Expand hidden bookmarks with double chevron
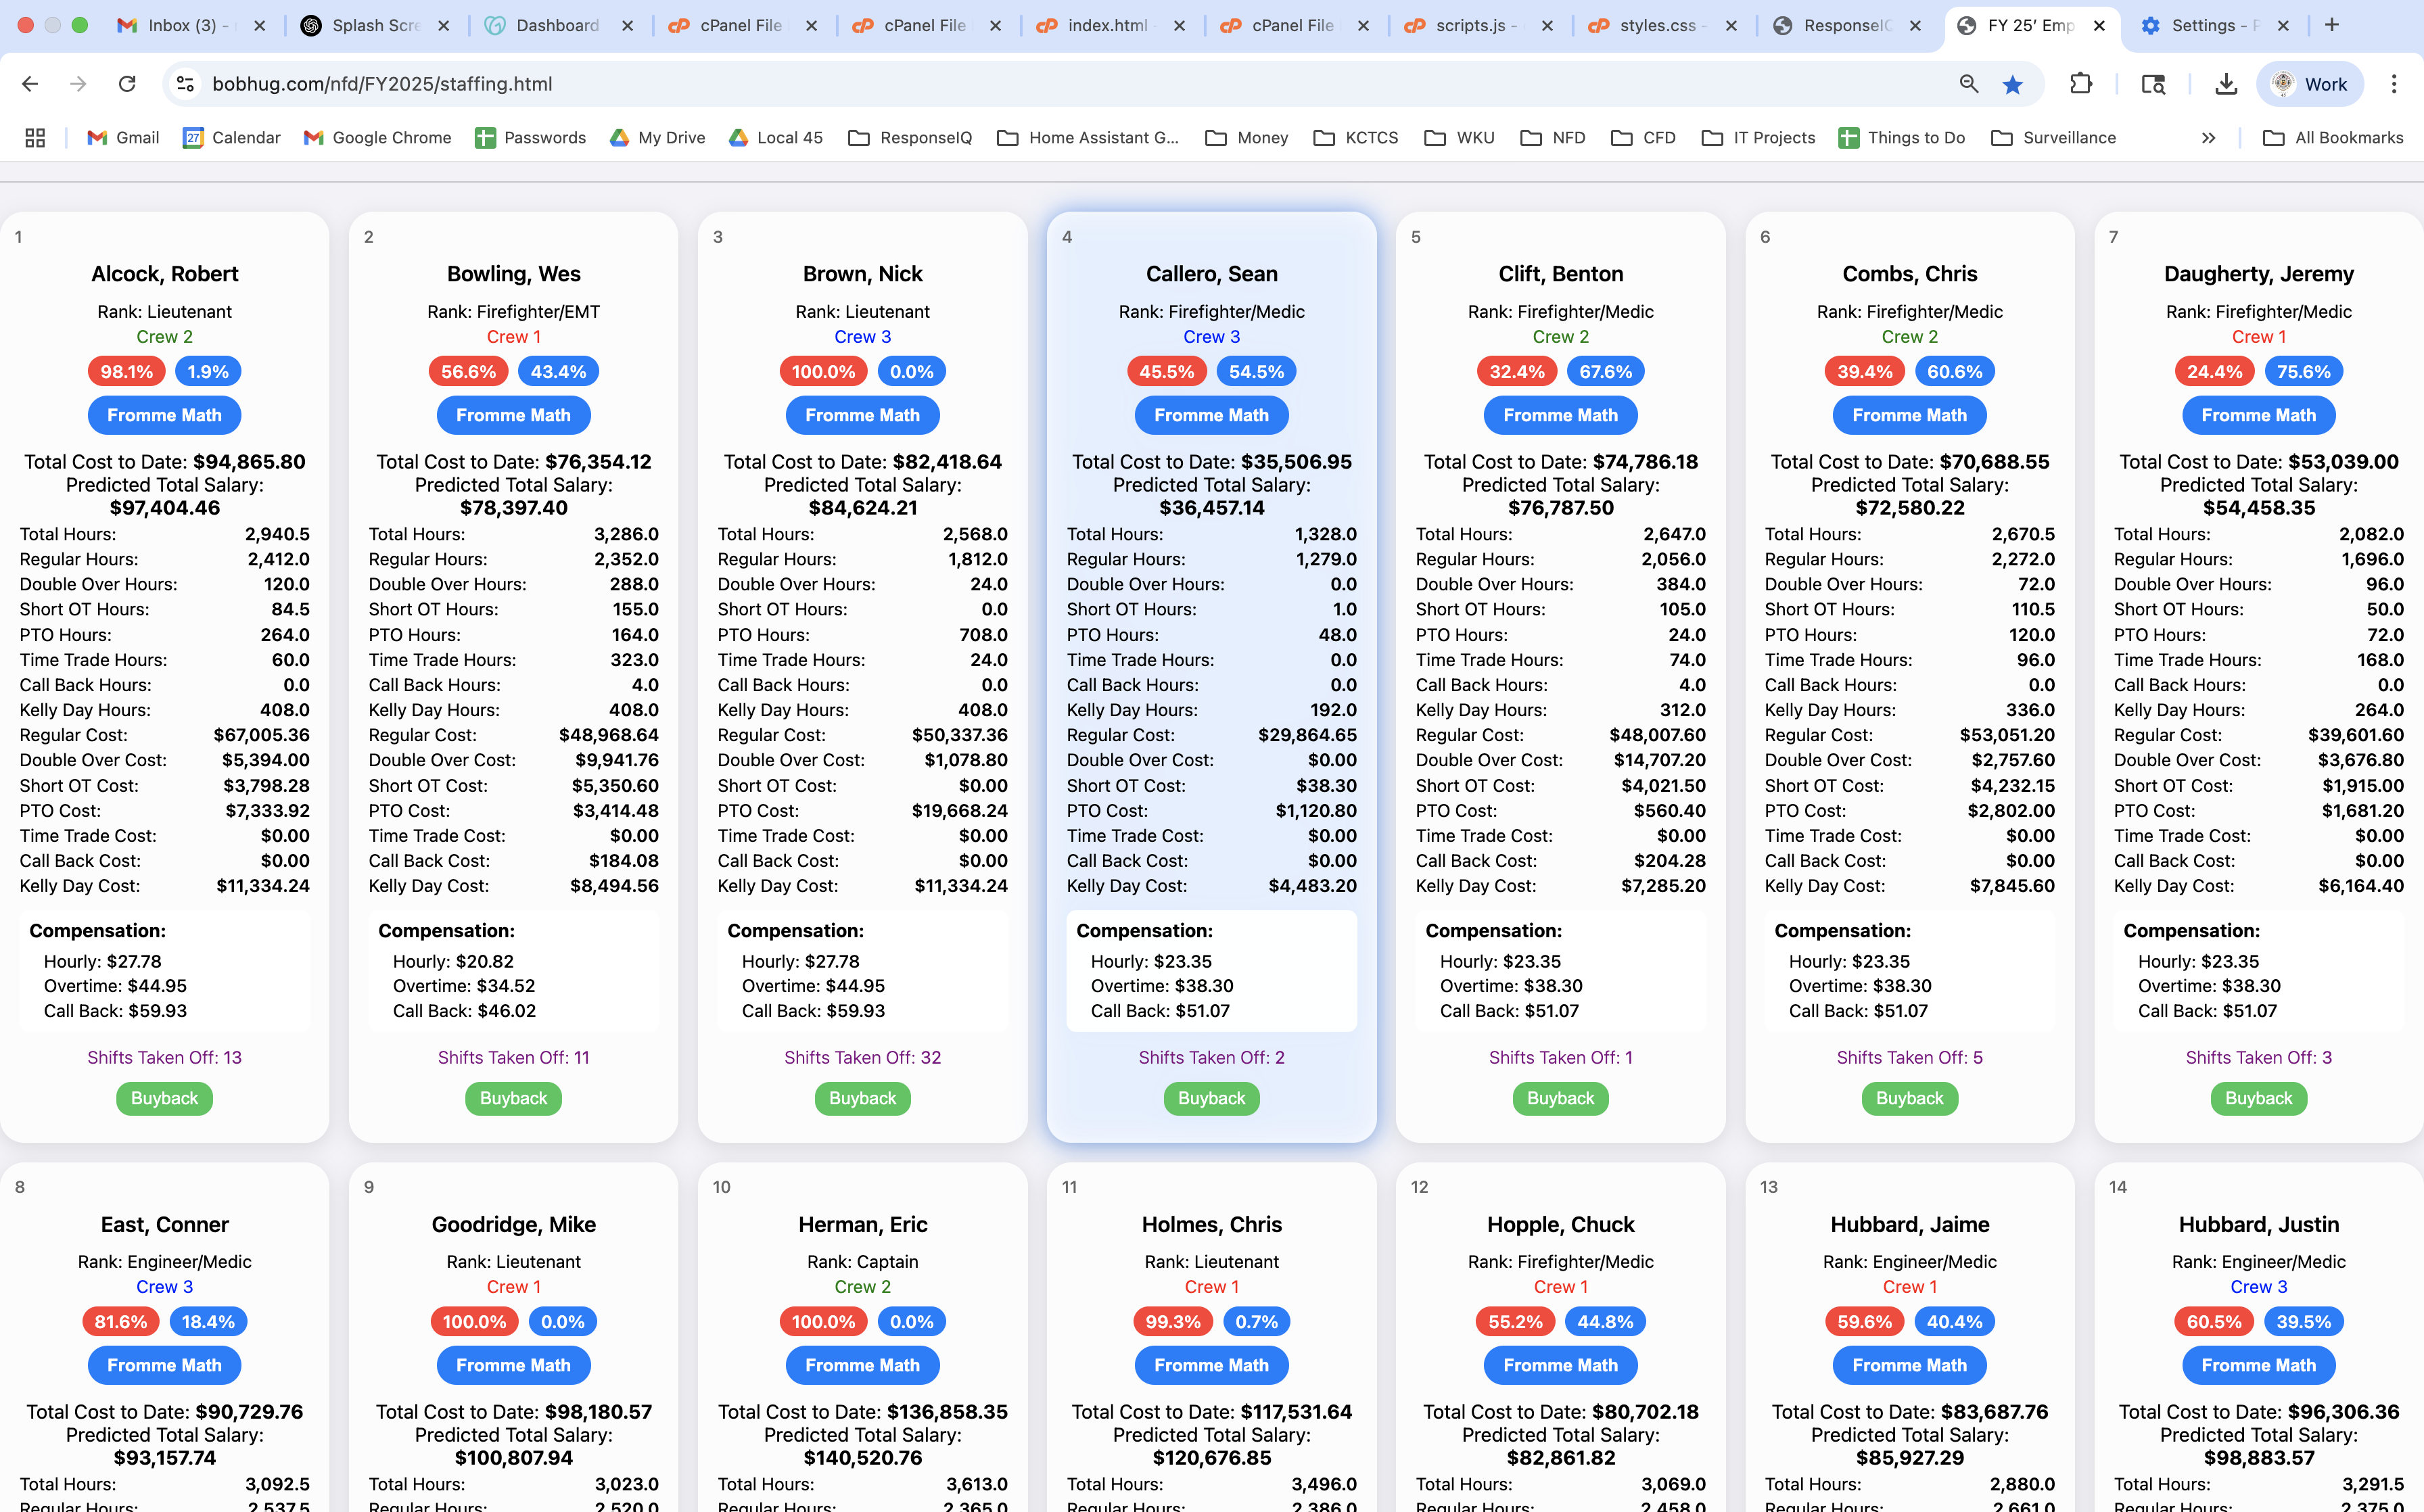 pyautogui.click(x=2208, y=138)
